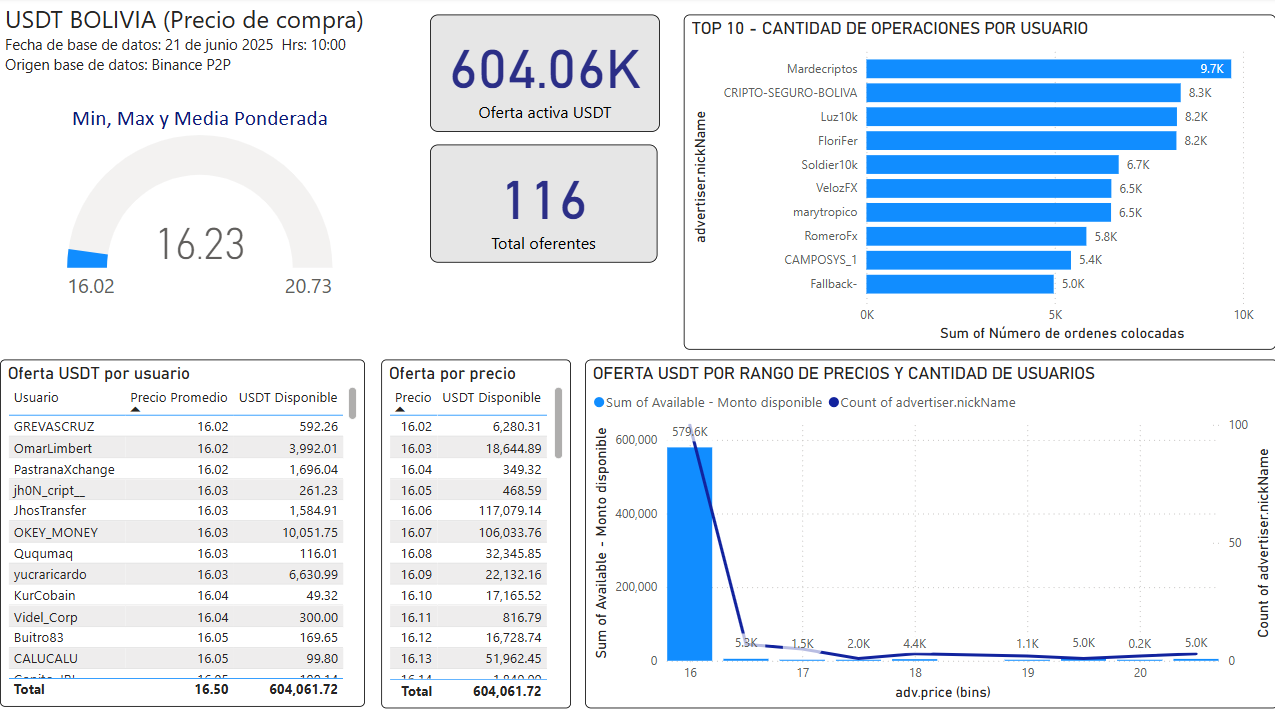Click the dark blue Count of advertiser.nickName legend dot
Viewport: 1275px width, 718px height.
pos(833,402)
